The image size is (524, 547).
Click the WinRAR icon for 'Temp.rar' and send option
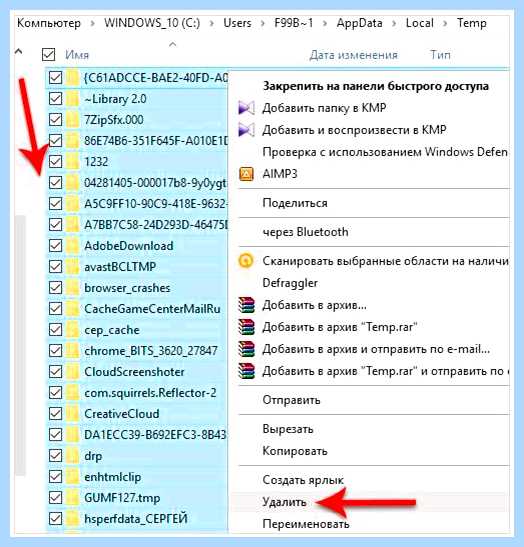(x=247, y=371)
